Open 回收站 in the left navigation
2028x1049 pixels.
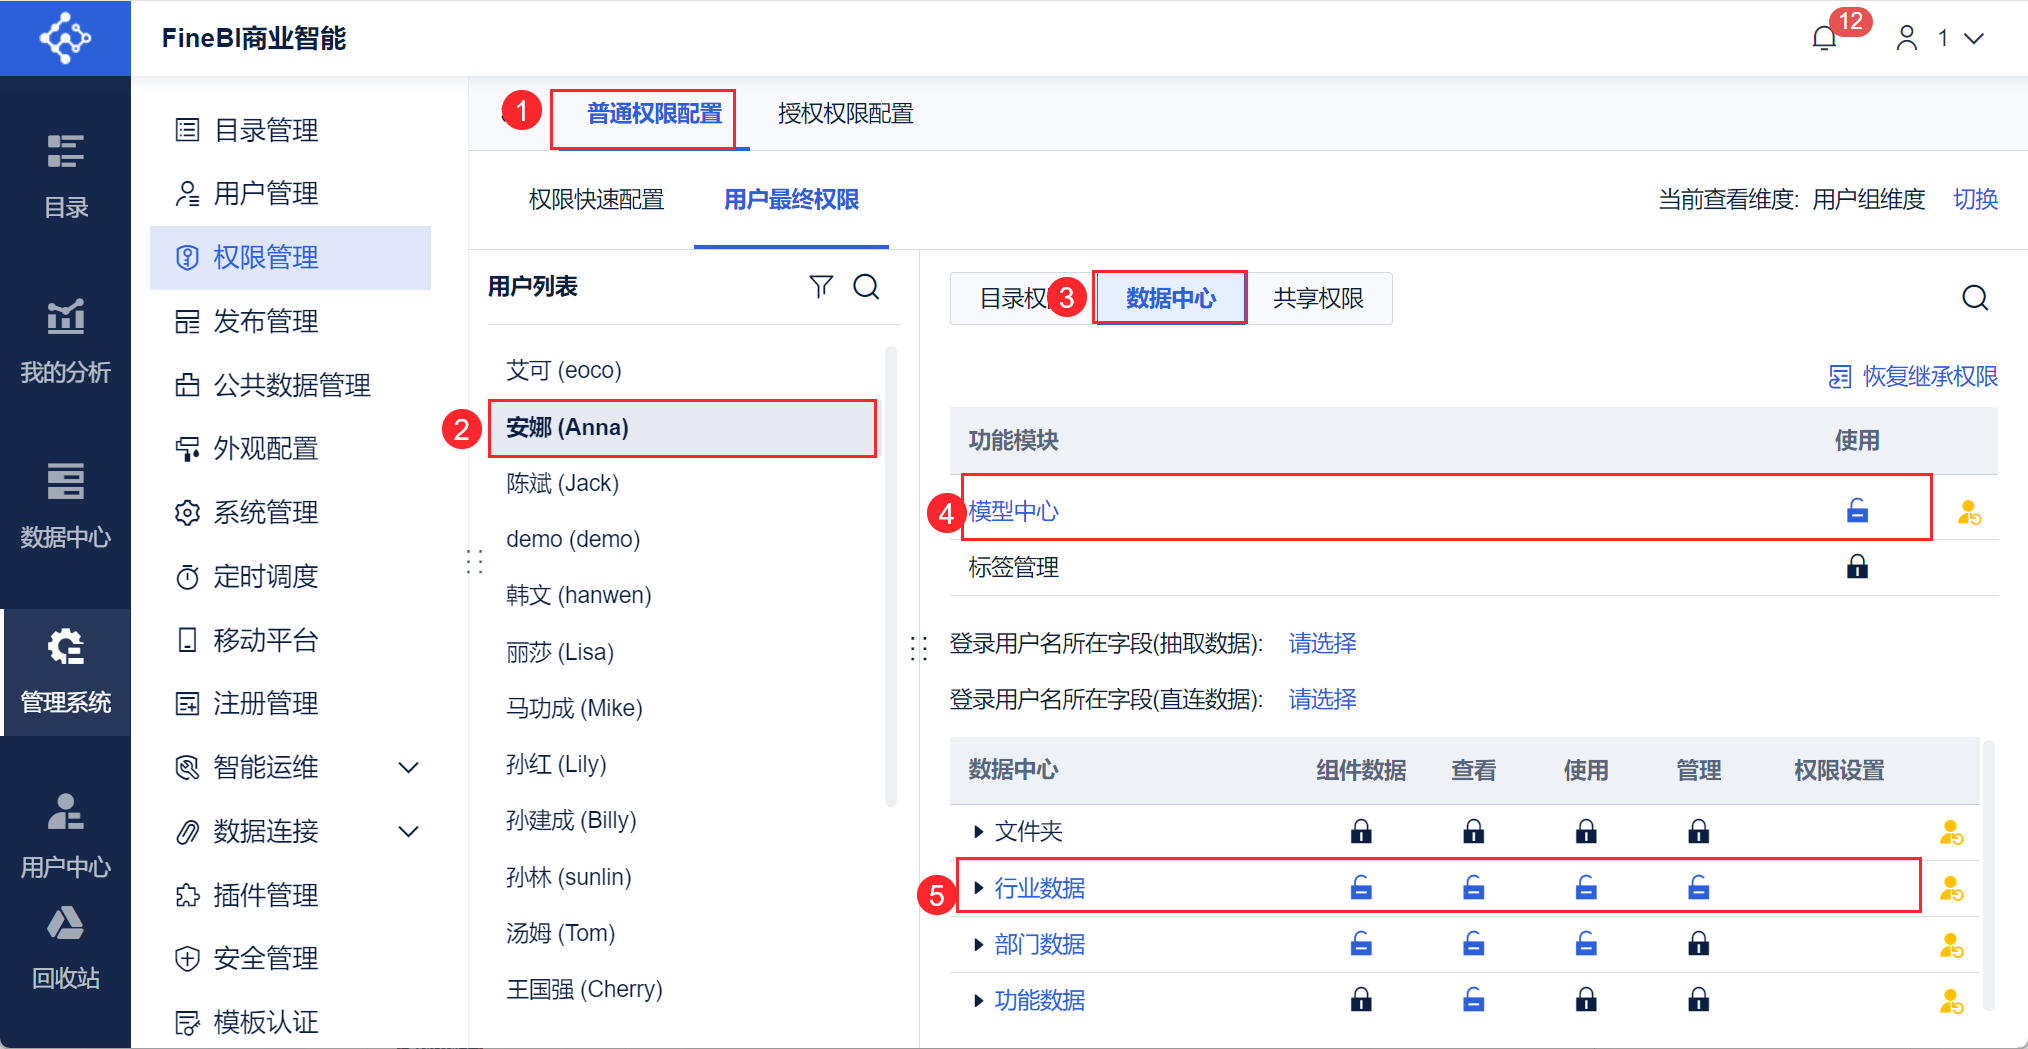tap(66, 948)
